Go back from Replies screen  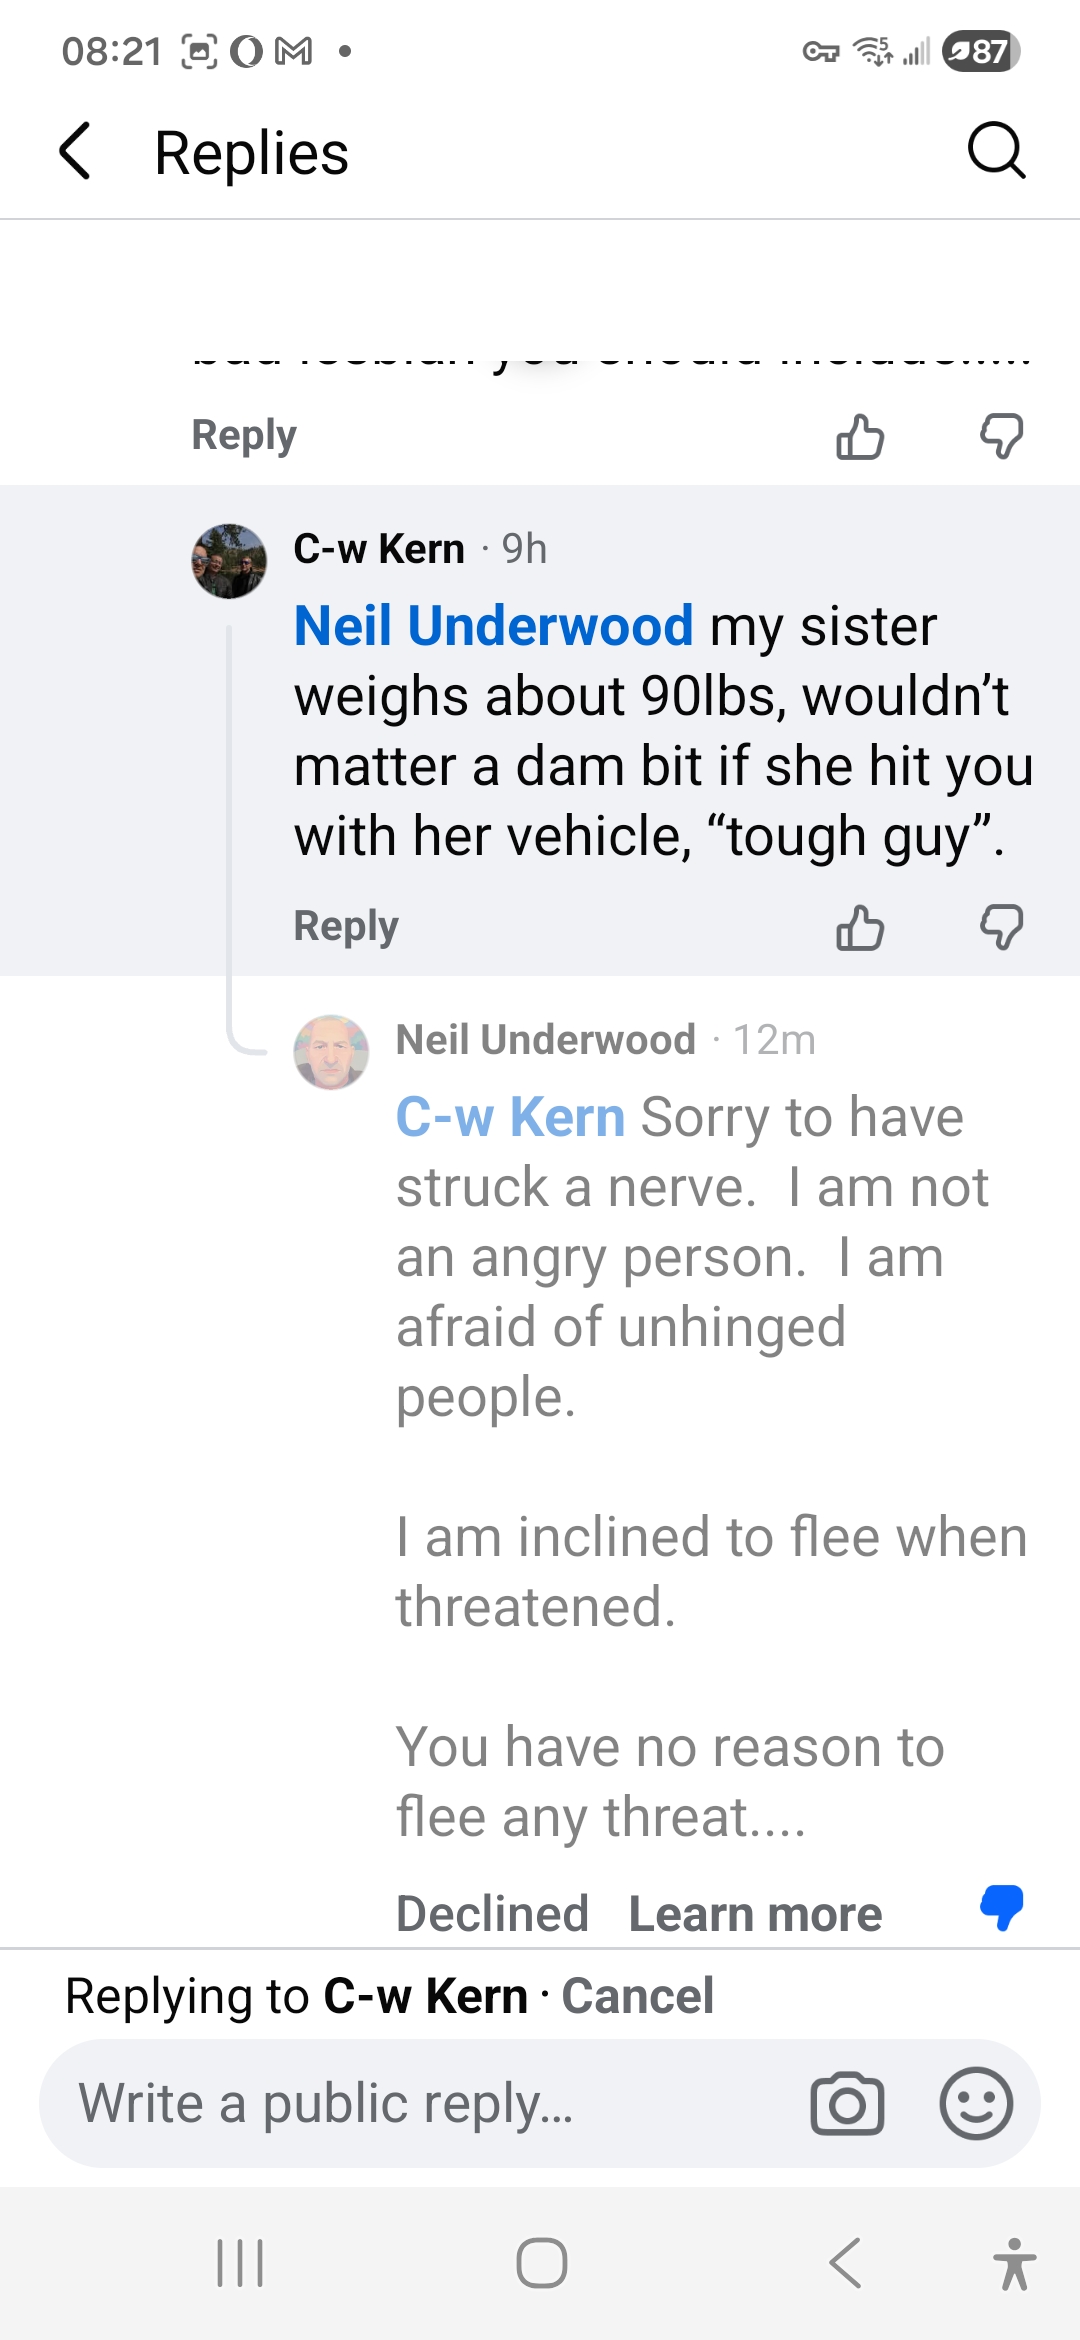(76, 152)
